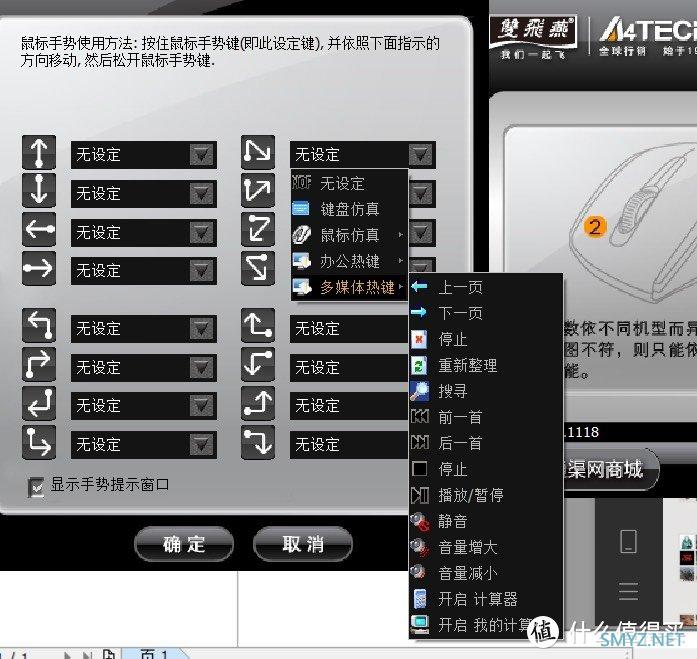Open dropdown for down-then-left gesture
The width and height of the screenshot is (697, 659).
click(x=201, y=405)
